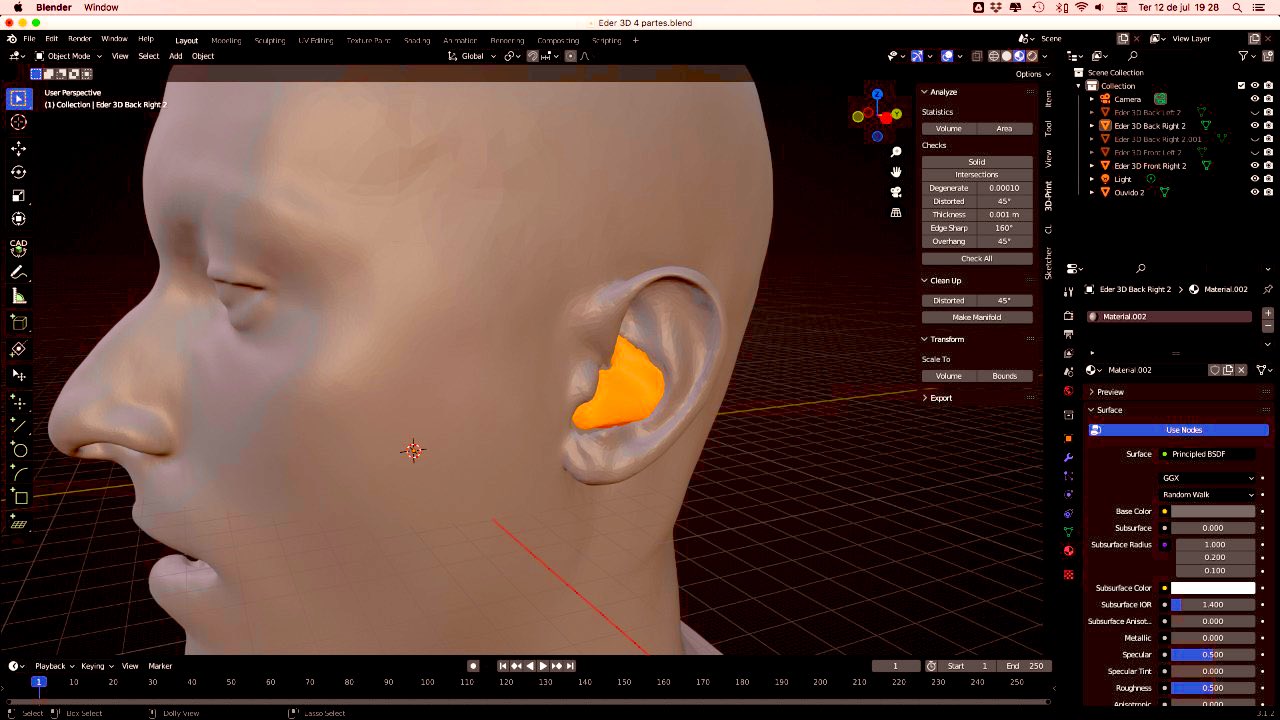This screenshot has width=1280, height=720.
Task: Click the outliner search magnifier icon
Action: pos(1133,56)
